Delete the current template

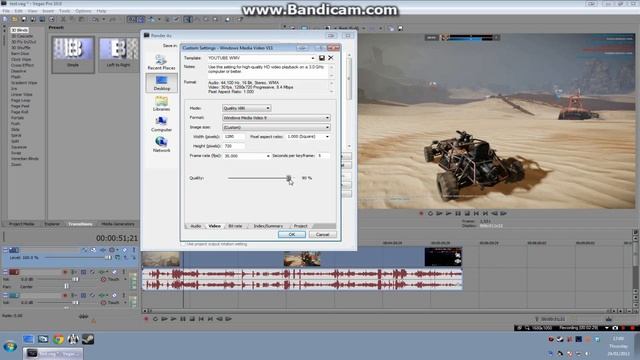point(331,58)
